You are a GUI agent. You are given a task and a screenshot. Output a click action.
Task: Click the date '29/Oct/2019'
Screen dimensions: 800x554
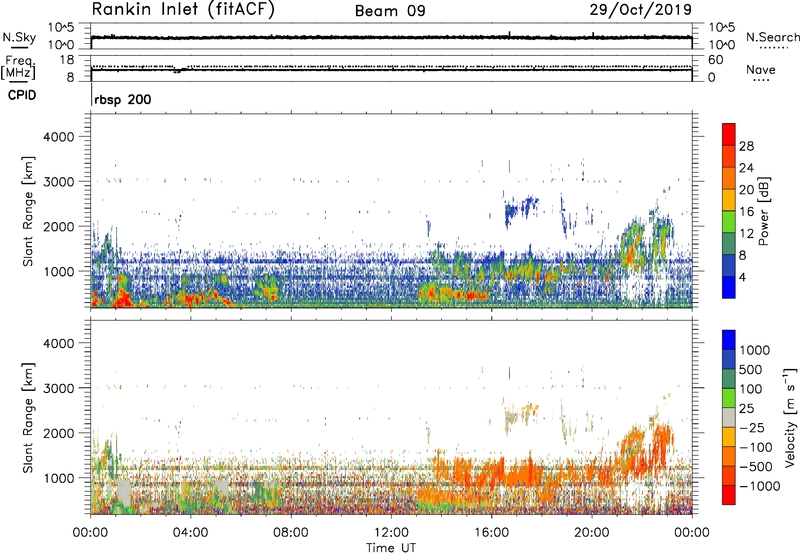(x=641, y=9)
